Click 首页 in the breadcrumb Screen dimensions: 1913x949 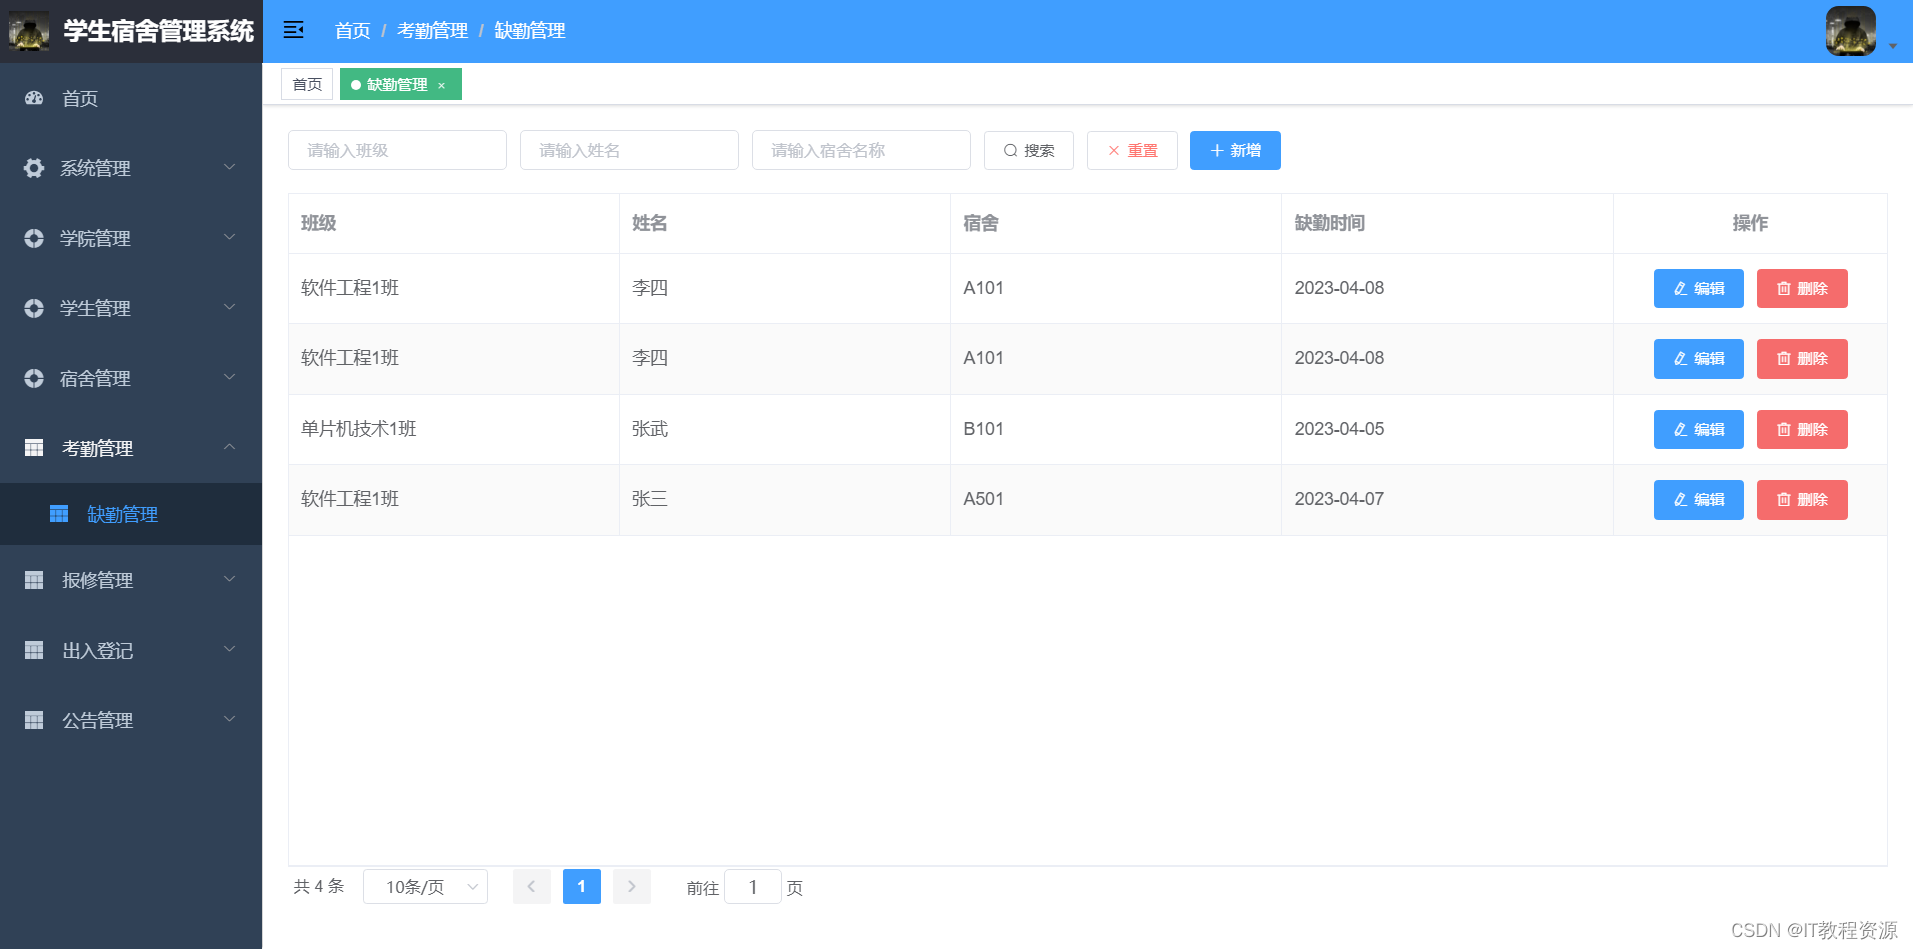(353, 31)
